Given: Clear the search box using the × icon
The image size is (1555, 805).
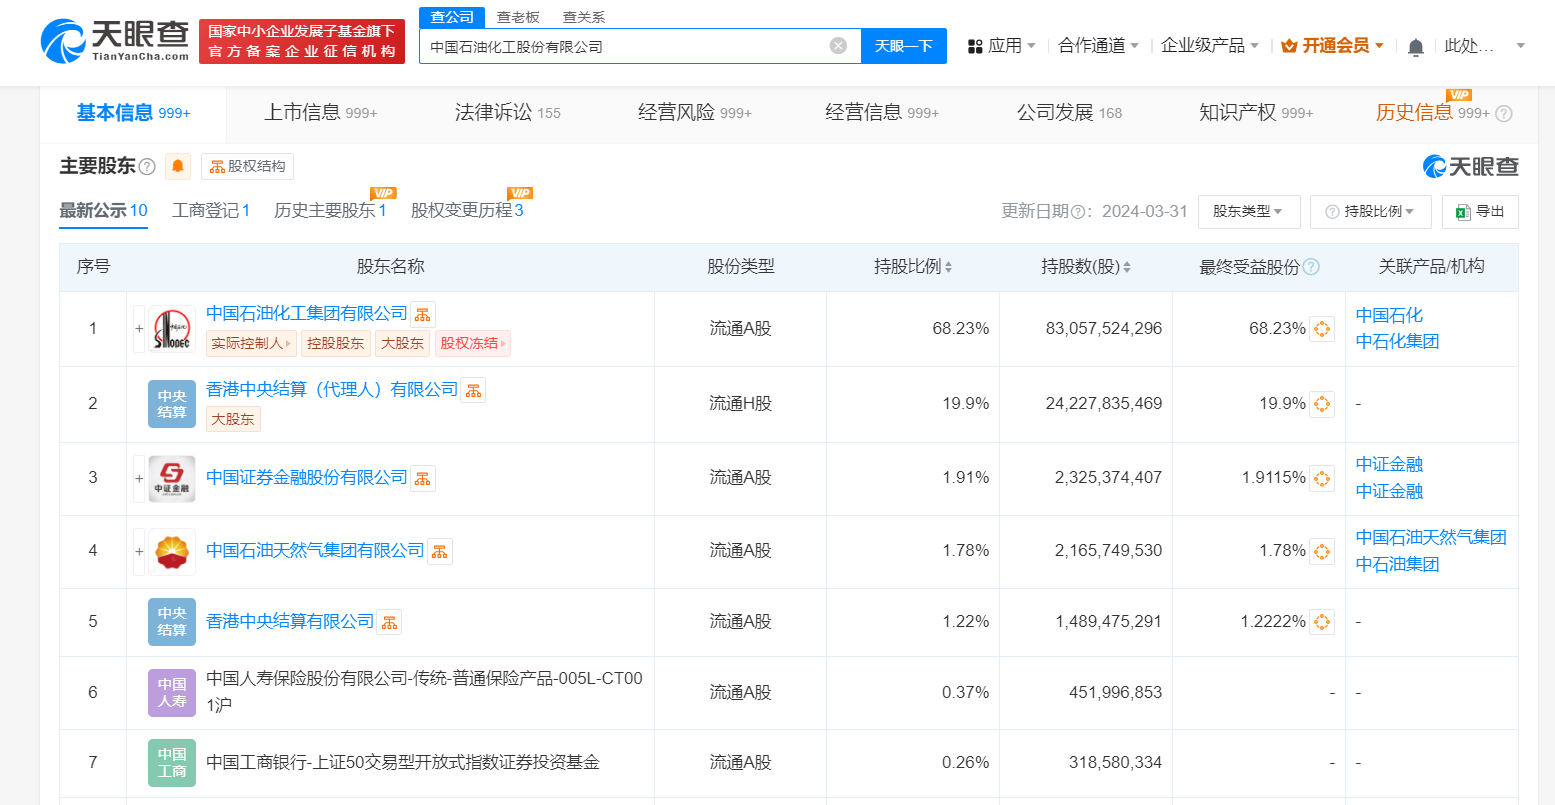Looking at the screenshot, I should tap(837, 45).
